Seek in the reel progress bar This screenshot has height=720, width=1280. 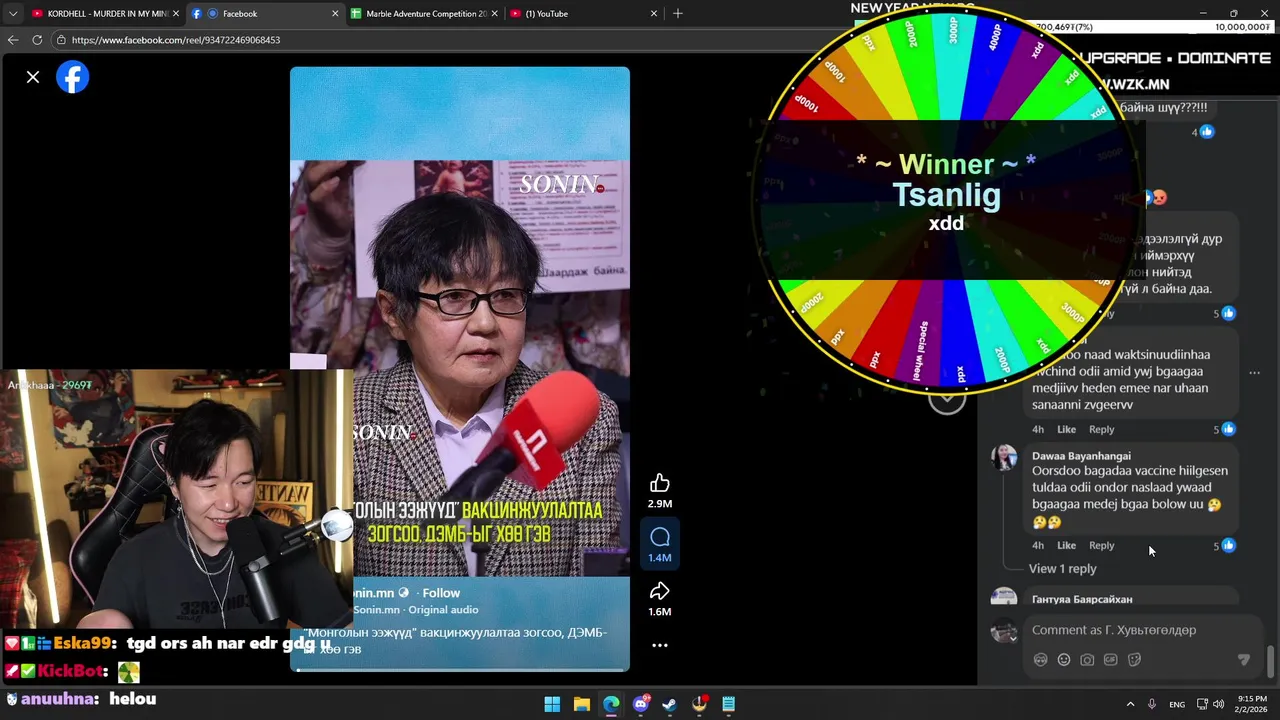[460, 669]
